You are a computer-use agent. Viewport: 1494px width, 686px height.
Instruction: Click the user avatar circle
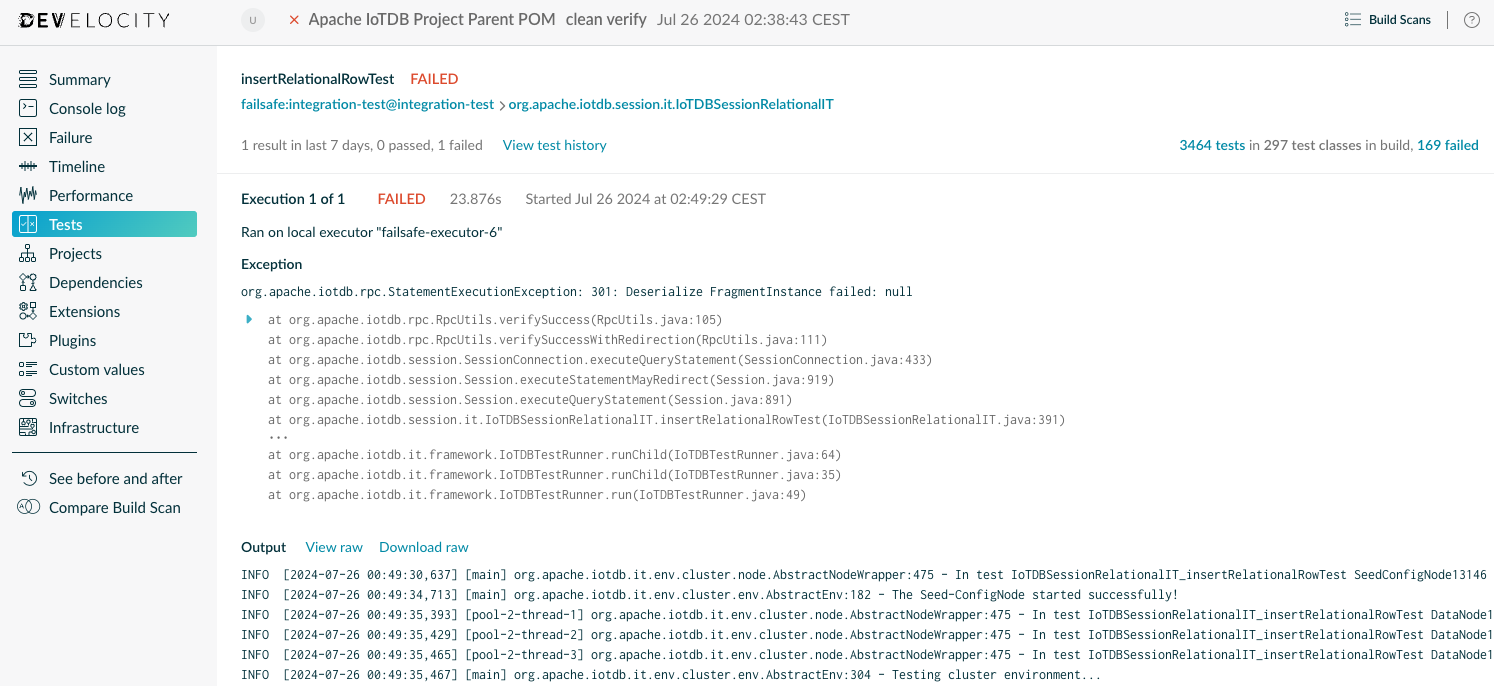coord(252,19)
